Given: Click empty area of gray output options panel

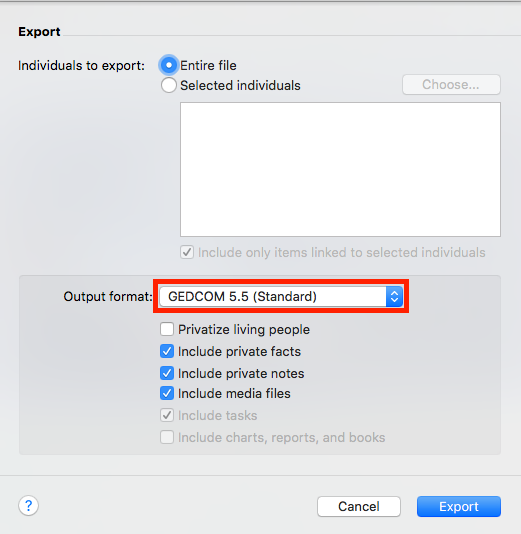Looking at the screenshot, I should (85, 375).
